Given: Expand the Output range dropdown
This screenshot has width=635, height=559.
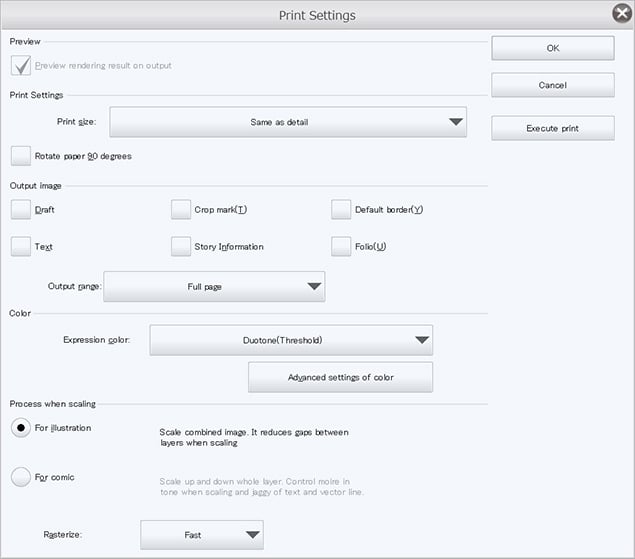Looking at the screenshot, I should (214, 287).
